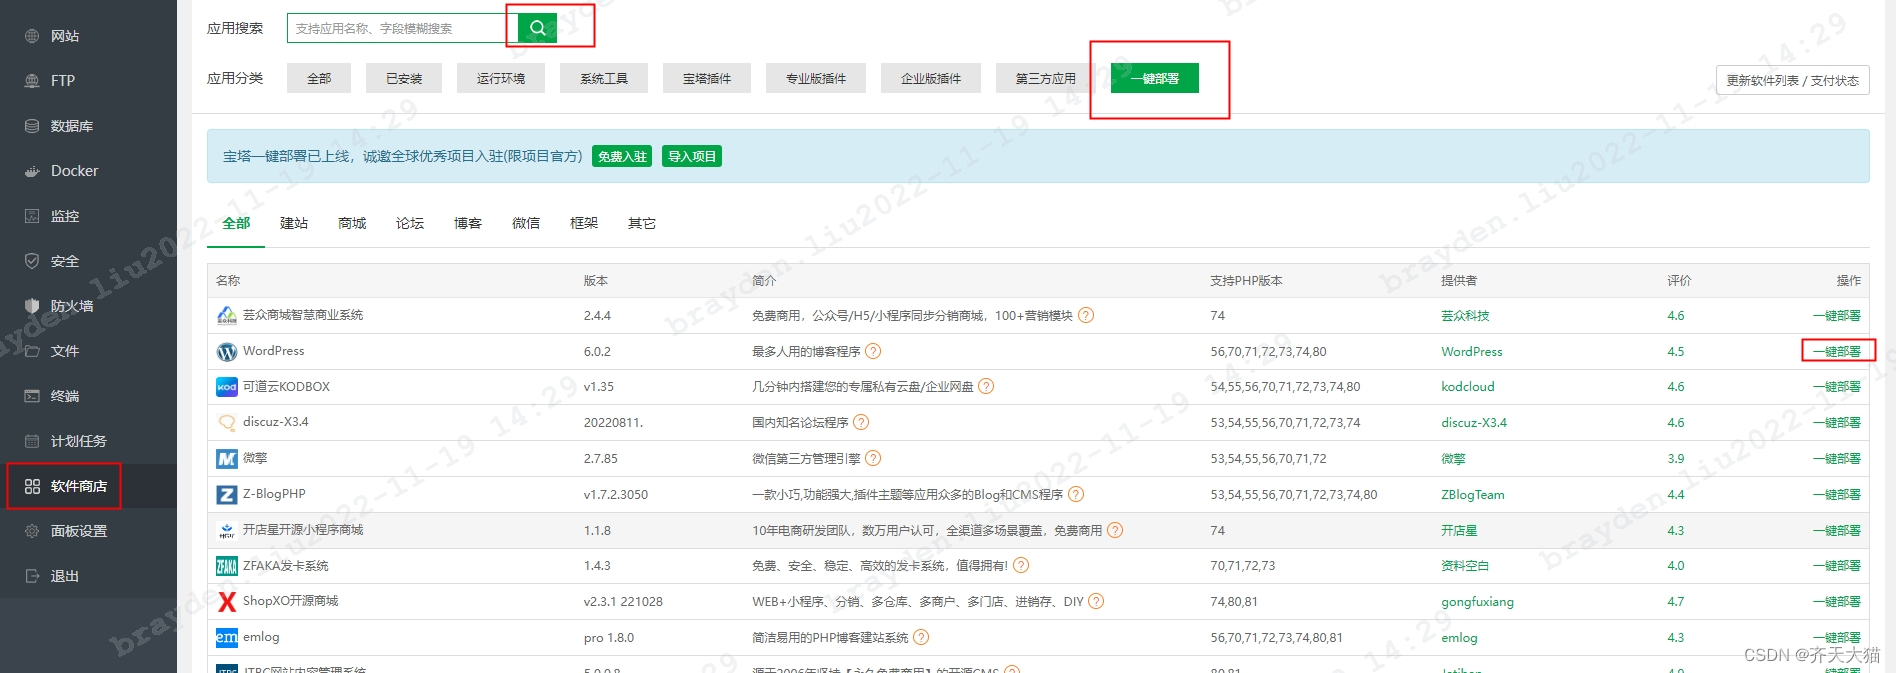Switch to the 论坛 sub-tab

pos(410,223)
